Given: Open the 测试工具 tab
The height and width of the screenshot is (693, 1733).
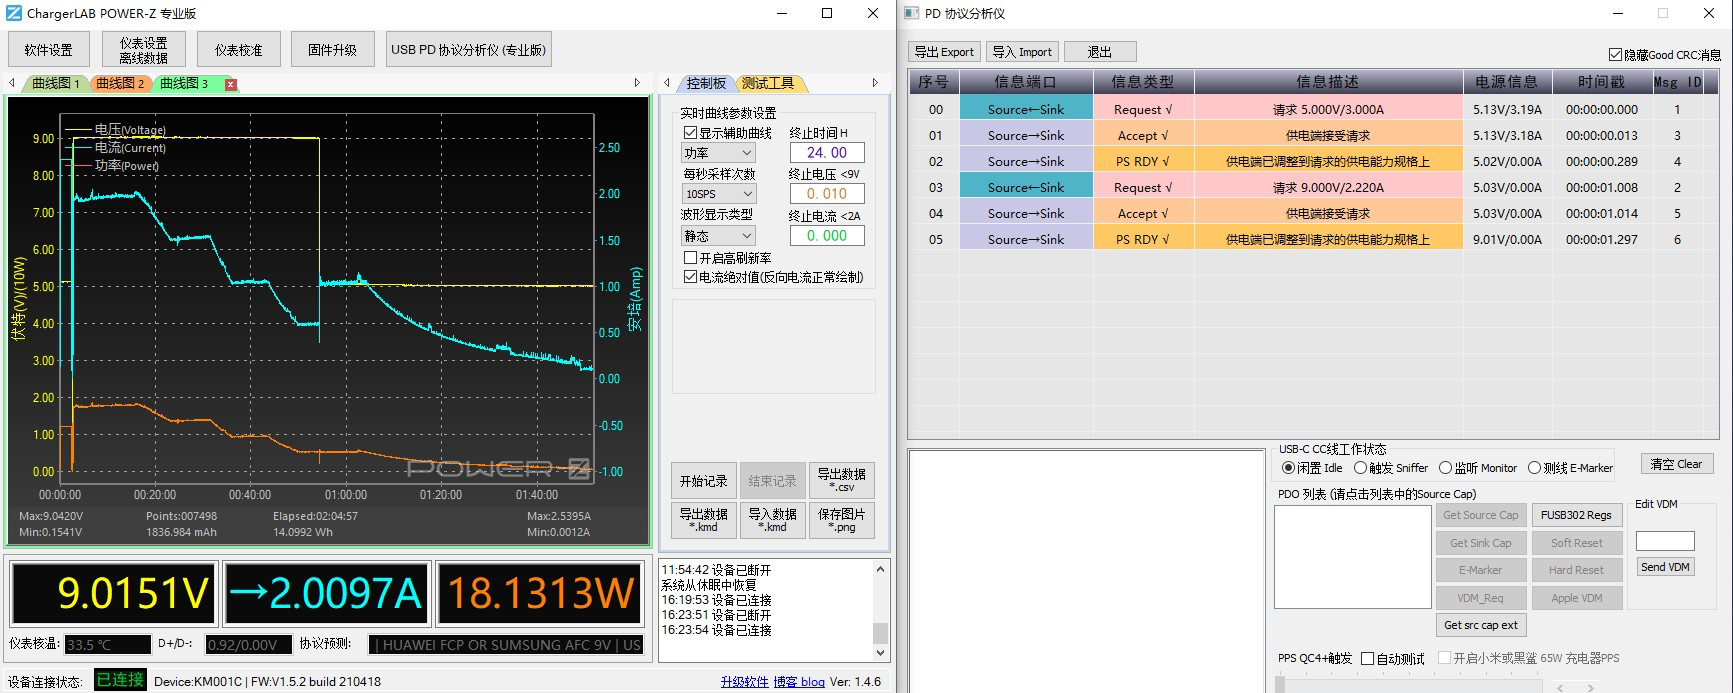Looking at the screenshot, I should (x=768, y=83).
